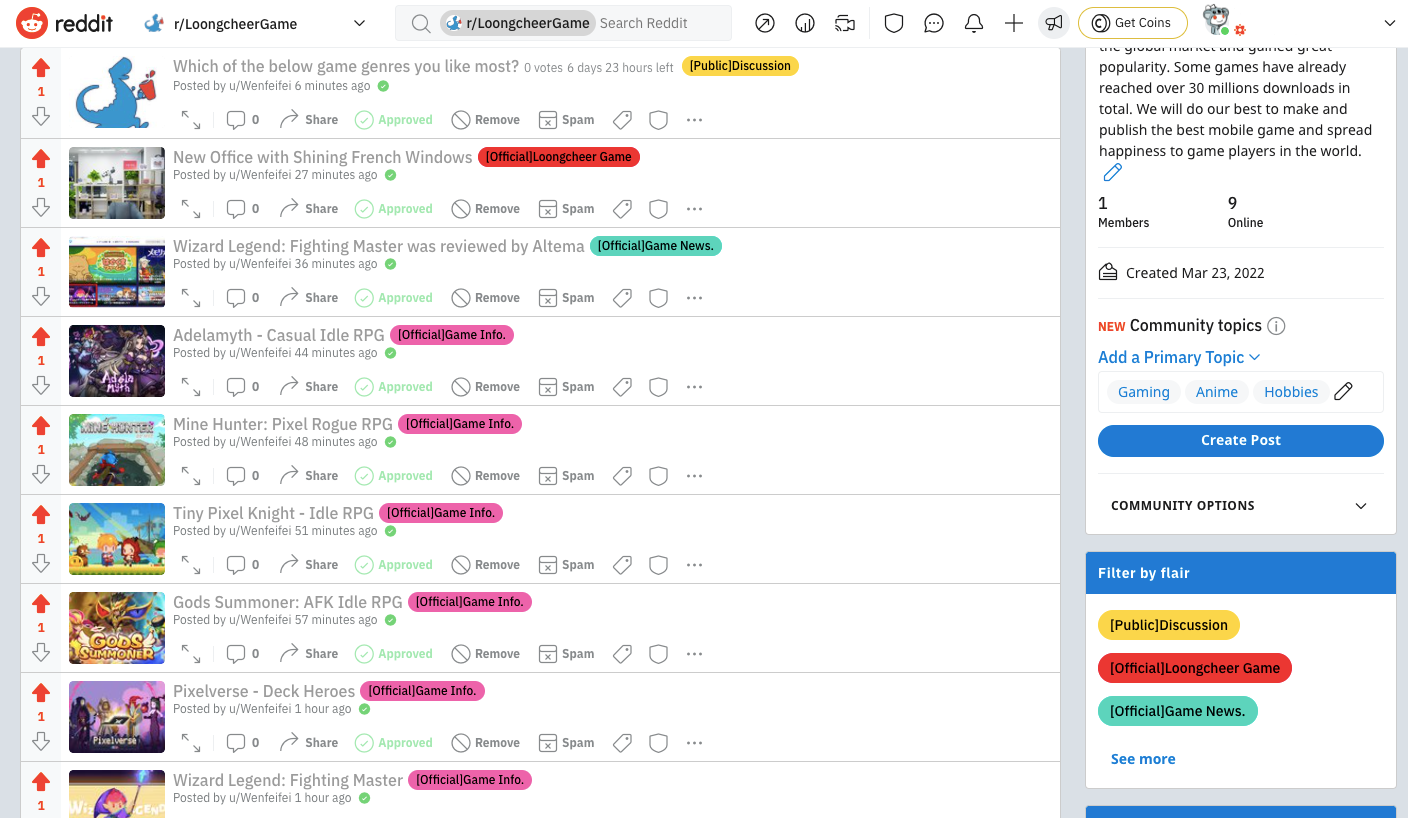Screen dimensions: 1408x818
Task: Open more options on Gods Summoner post
Action: click(x=695, y=654)
